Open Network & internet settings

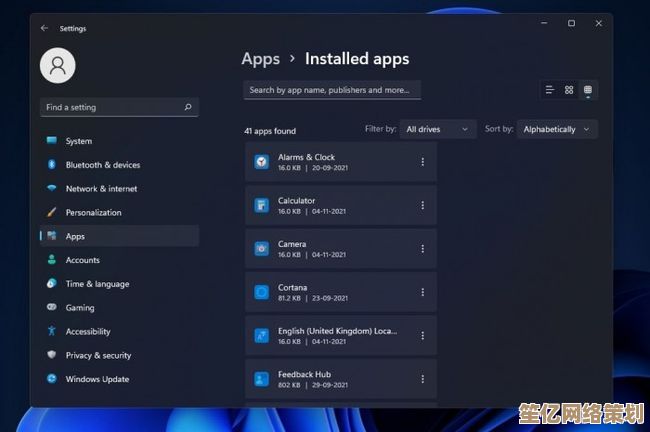click(x=119, y=189)
